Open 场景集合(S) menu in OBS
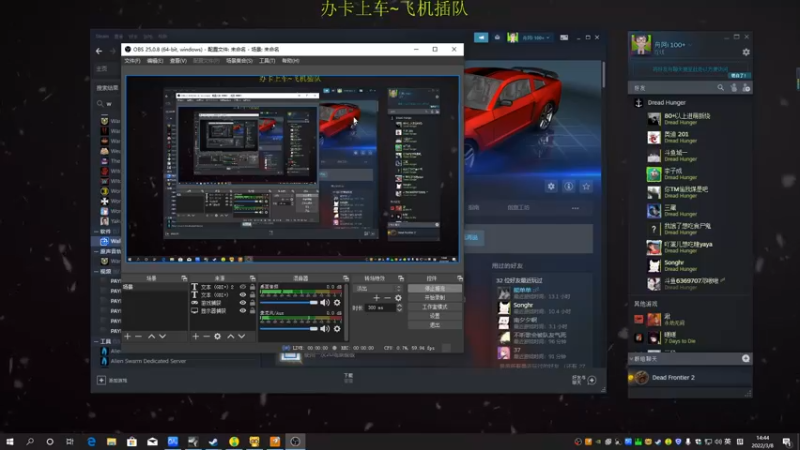The width and height of the screenshot is (800, 450). tap(239, 61)
